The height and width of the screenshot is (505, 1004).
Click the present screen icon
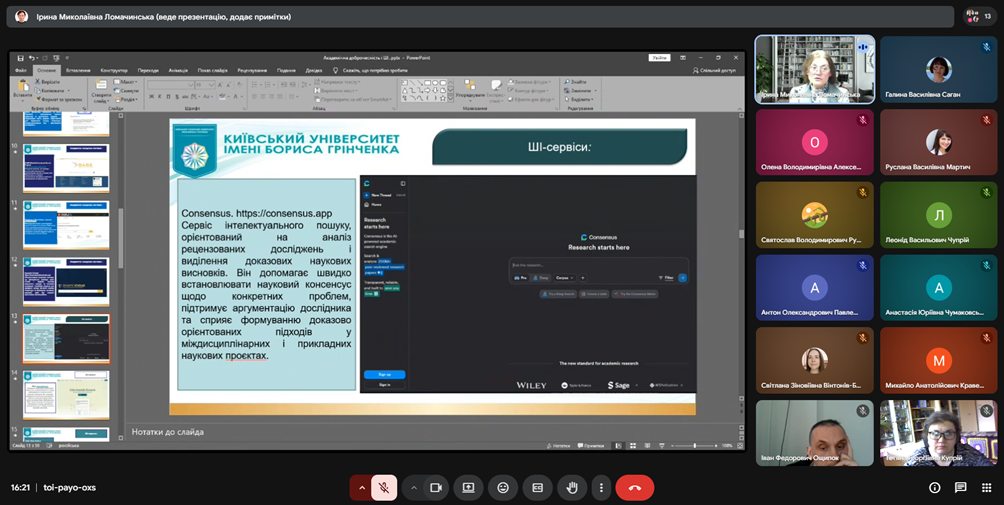[x=467, y=487]
